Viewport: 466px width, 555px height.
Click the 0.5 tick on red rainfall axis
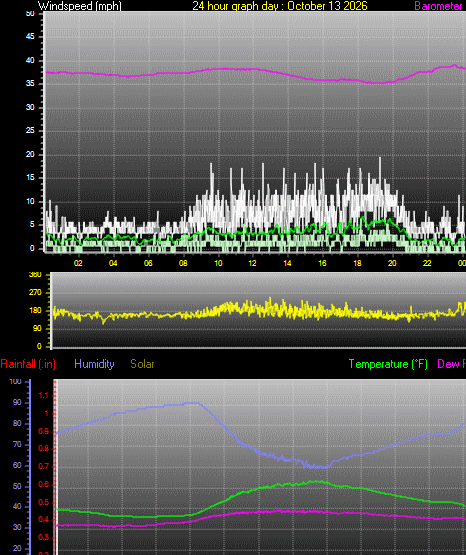point(44,502)
